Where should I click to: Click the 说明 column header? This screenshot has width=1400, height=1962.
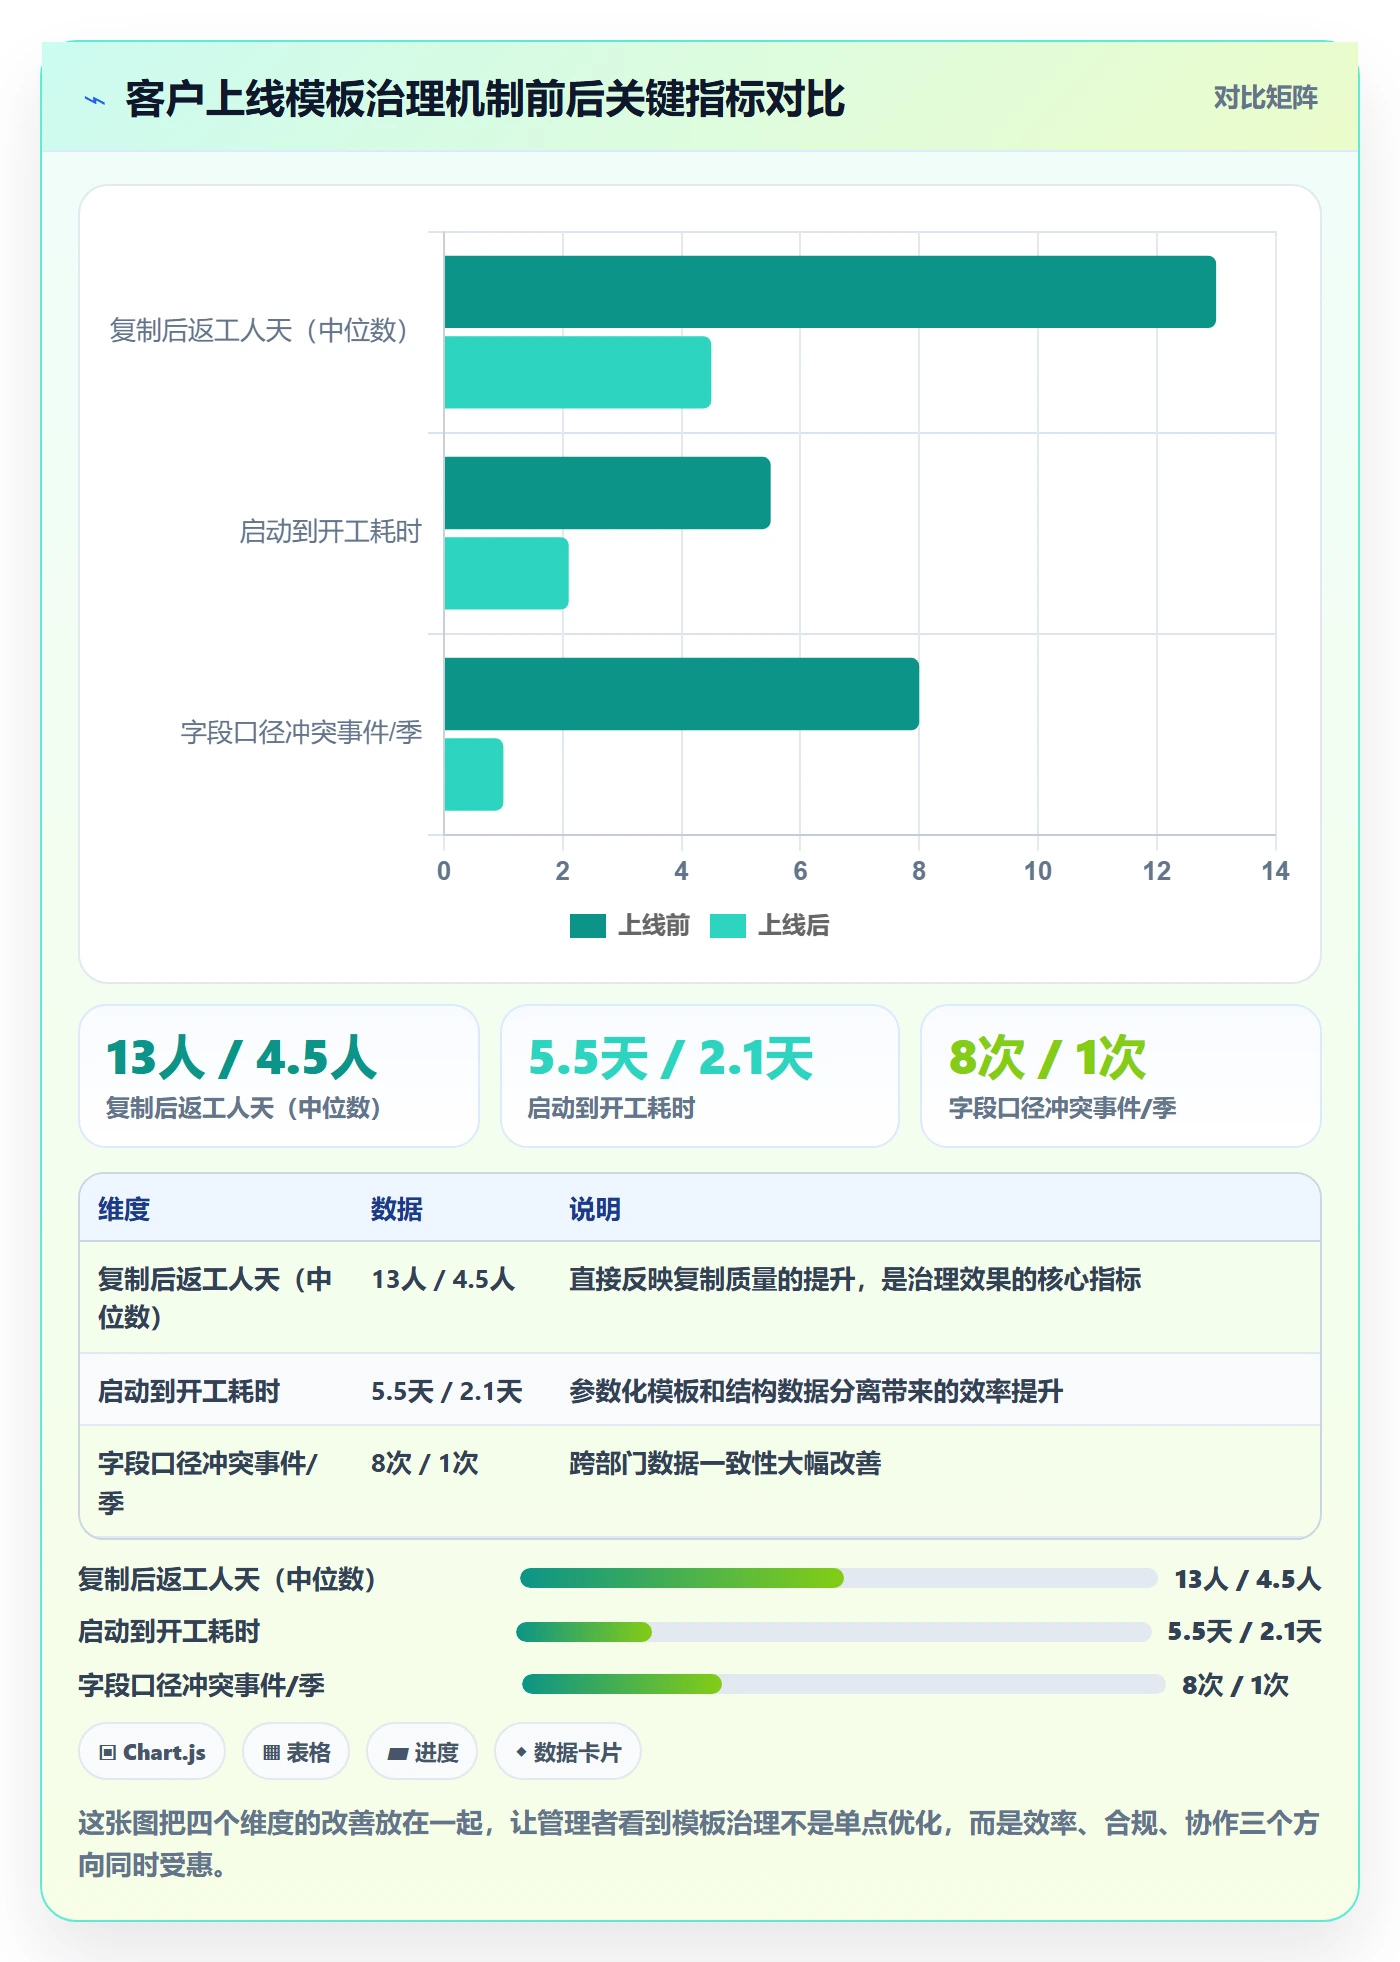tap(595, 1209)
